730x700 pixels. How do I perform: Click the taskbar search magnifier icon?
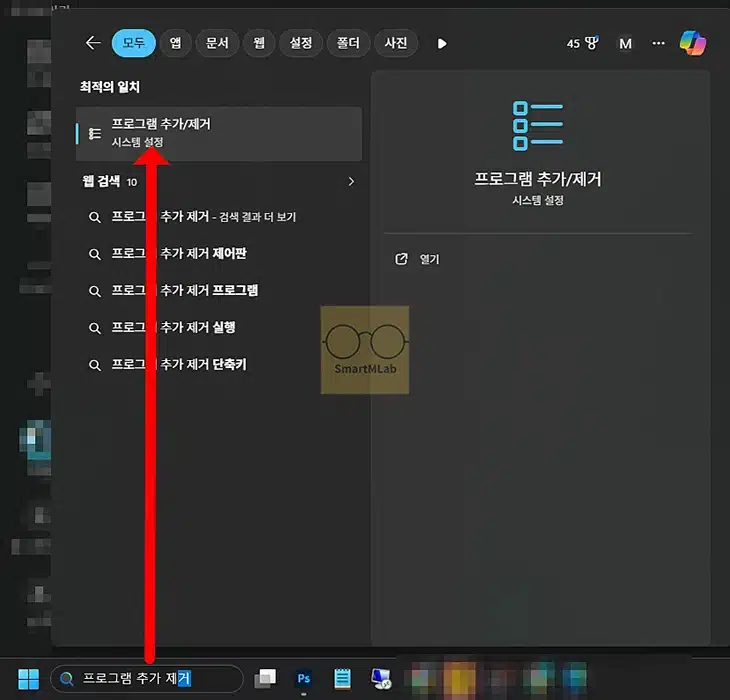click(x=67, y=679)
